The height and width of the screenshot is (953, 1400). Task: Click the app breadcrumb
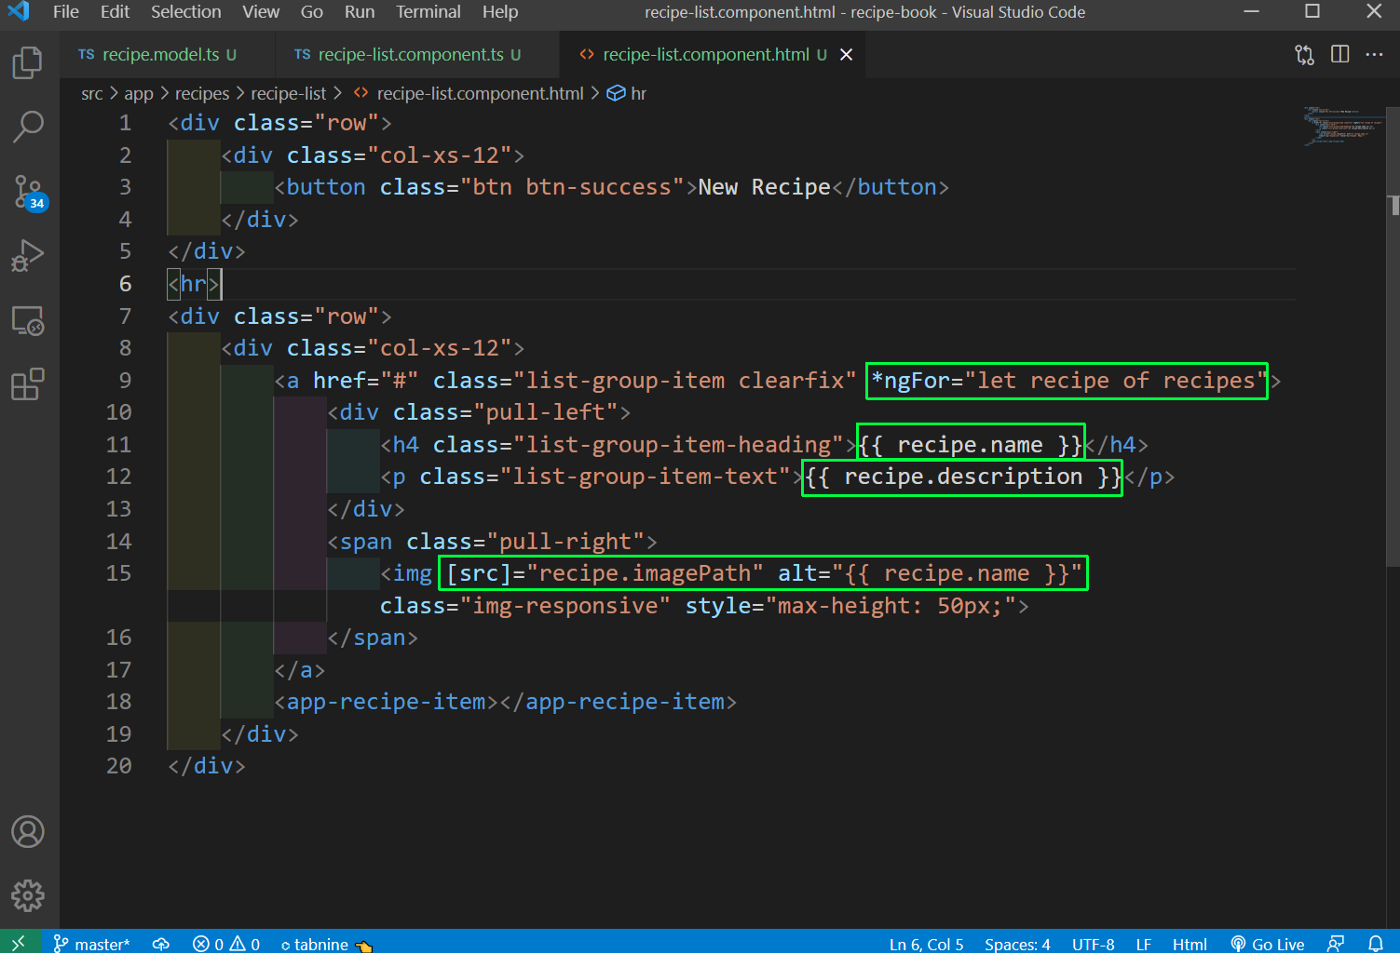click(139, 93)
